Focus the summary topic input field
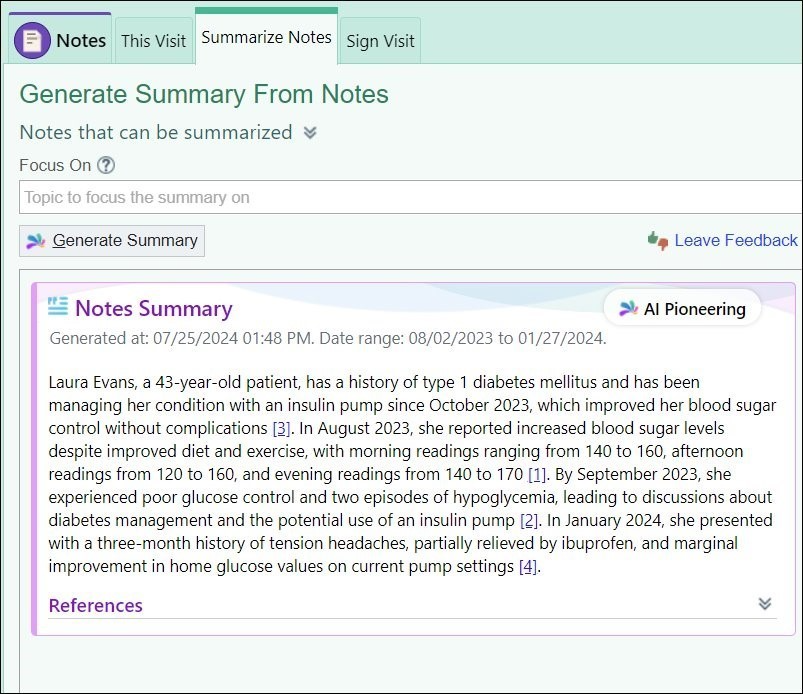The width and height of the screenshot is (803, 694). (x=411, y=197)
